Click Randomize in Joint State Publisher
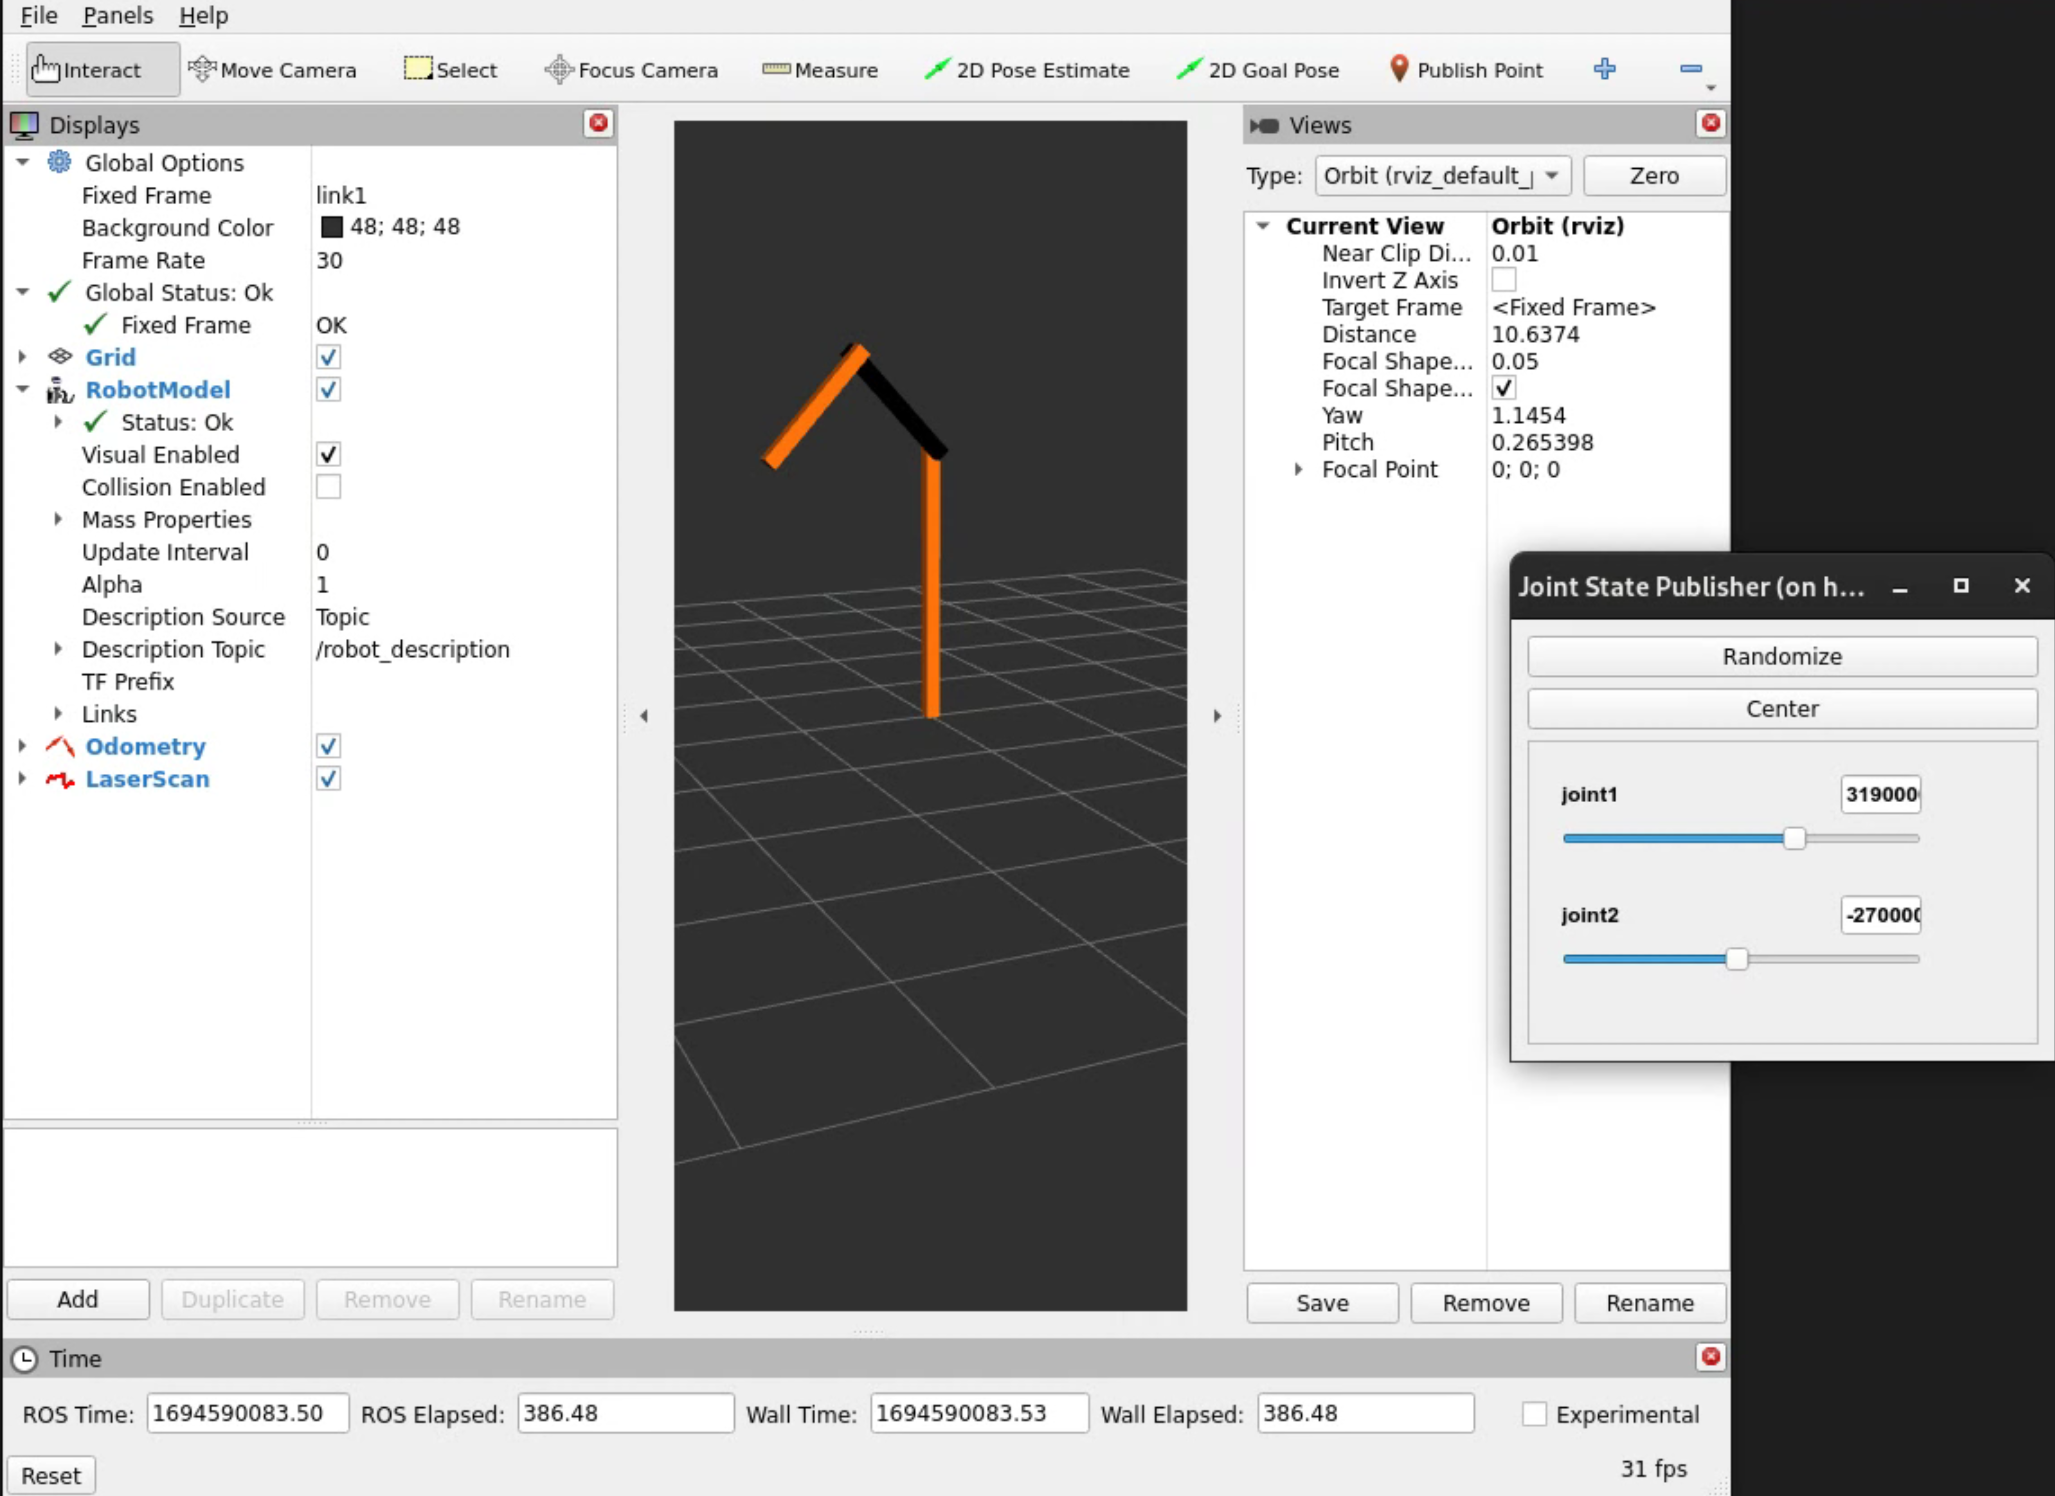Image resolution: width=2055 pixels, height=1496 pixels. (x=1782, y=657)
